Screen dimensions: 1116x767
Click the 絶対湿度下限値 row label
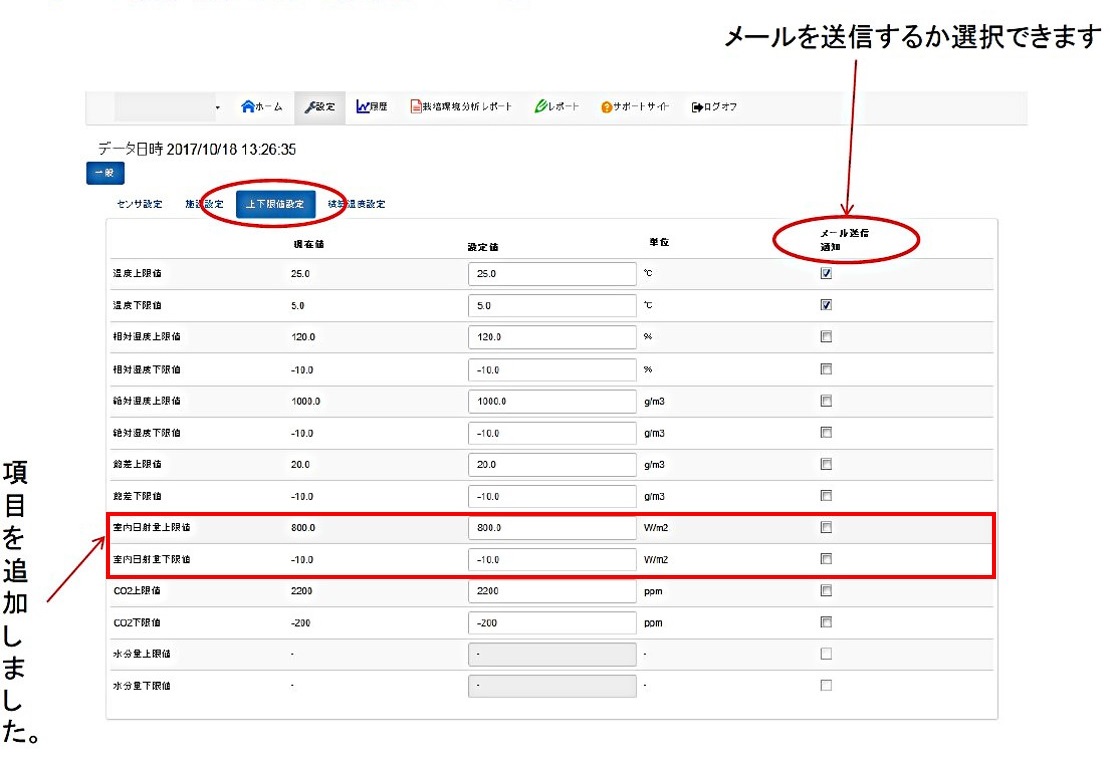click(147, 433)
